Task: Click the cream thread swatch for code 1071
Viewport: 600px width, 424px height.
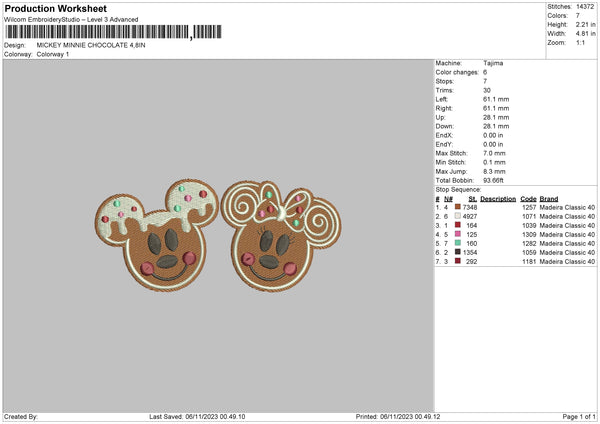Action: pos(458,216)
